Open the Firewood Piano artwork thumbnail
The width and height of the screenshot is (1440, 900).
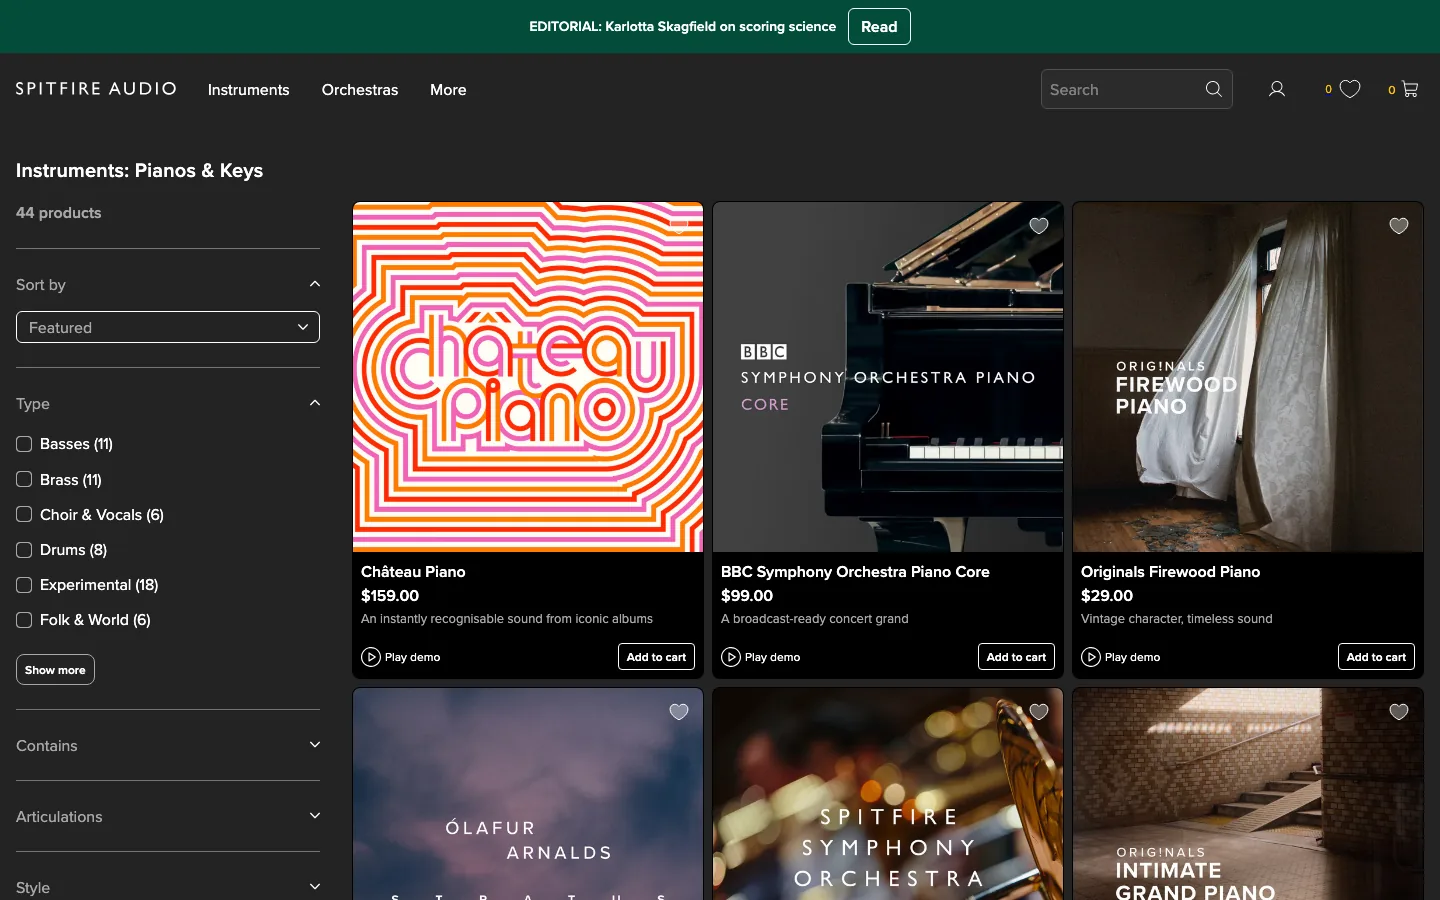pyautogui.click(x=1248, y=377)
